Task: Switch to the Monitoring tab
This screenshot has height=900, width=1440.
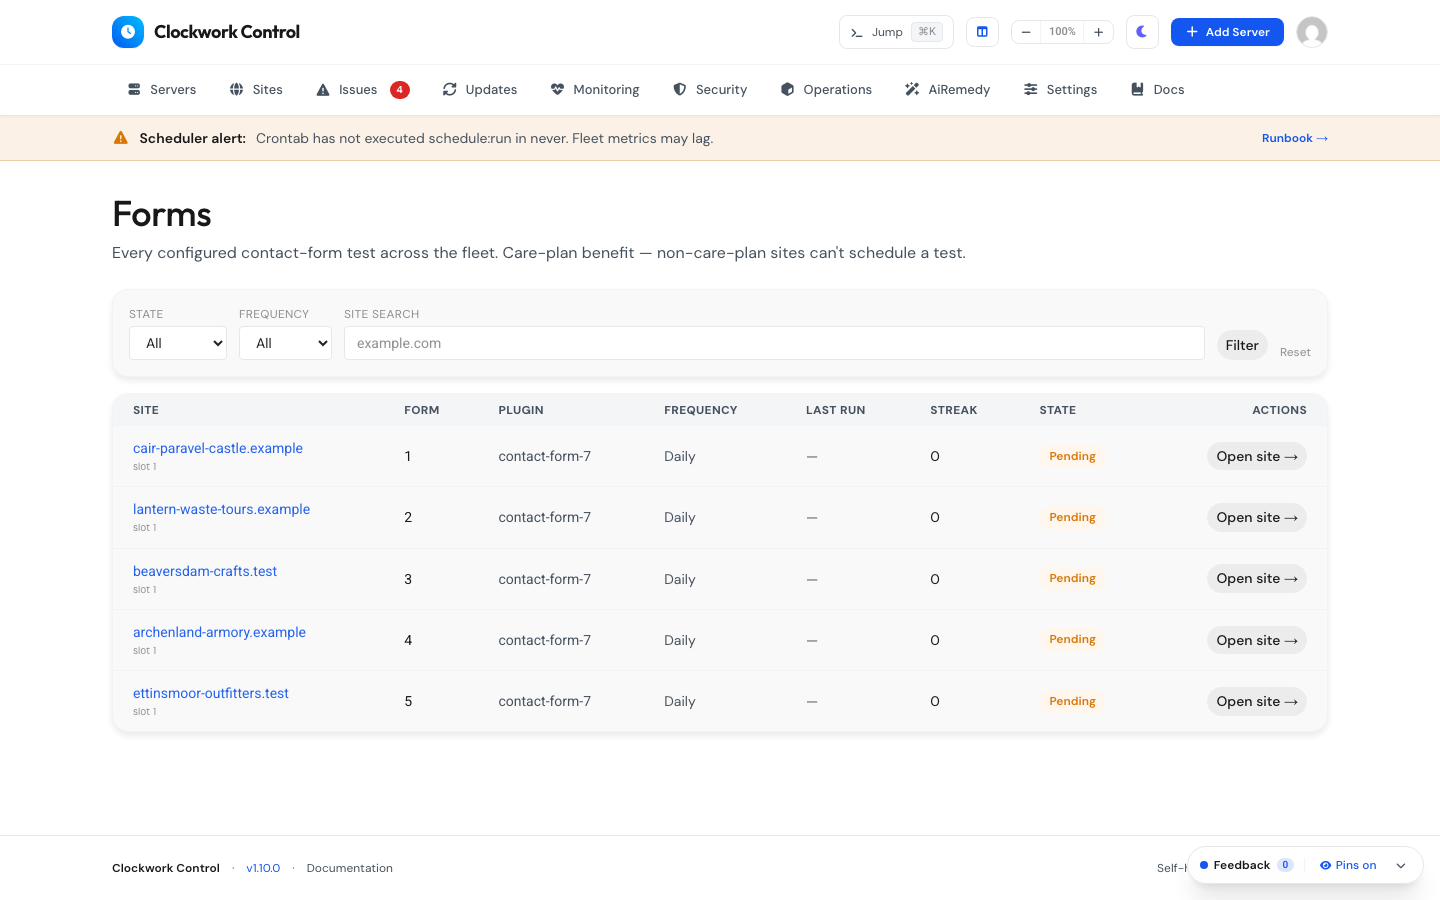Action: point(595,90)
